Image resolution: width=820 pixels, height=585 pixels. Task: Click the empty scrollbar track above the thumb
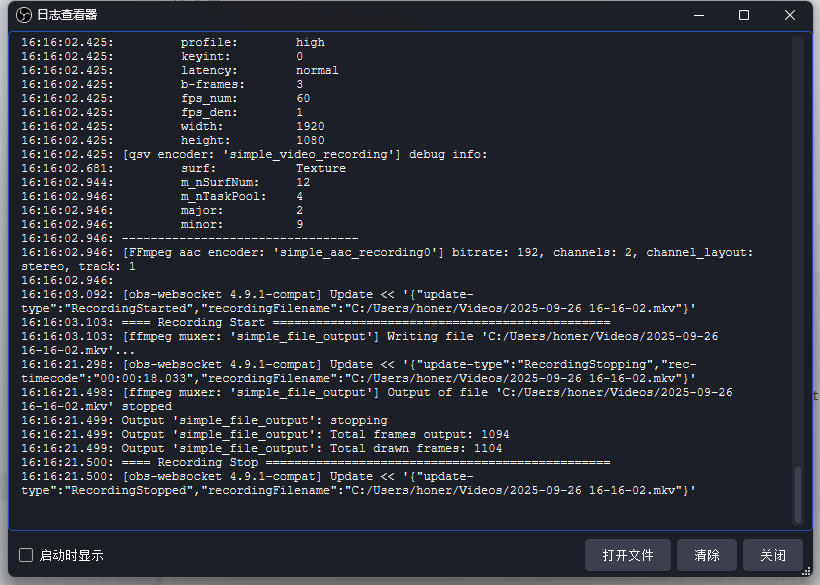tap(797, 250)
